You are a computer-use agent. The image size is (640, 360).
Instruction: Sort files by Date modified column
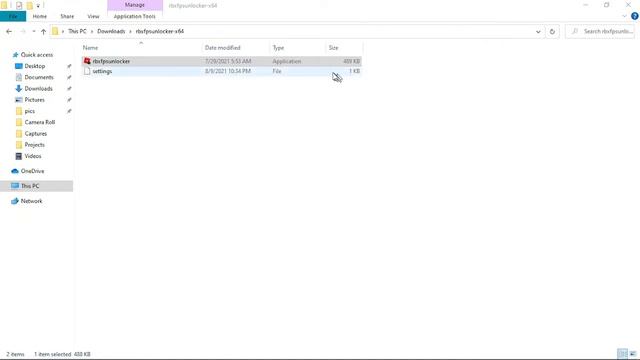pos(222,48)
